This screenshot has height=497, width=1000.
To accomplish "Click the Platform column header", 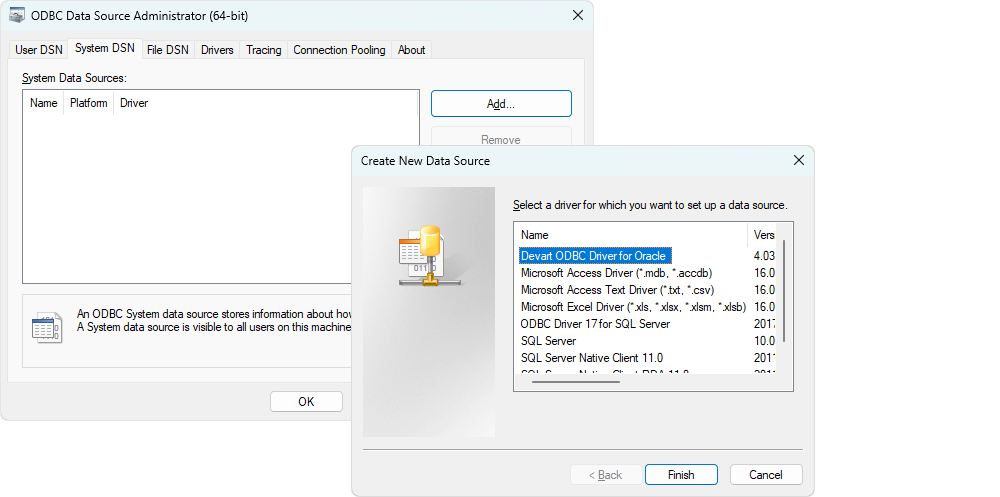I will pos(89,103).
